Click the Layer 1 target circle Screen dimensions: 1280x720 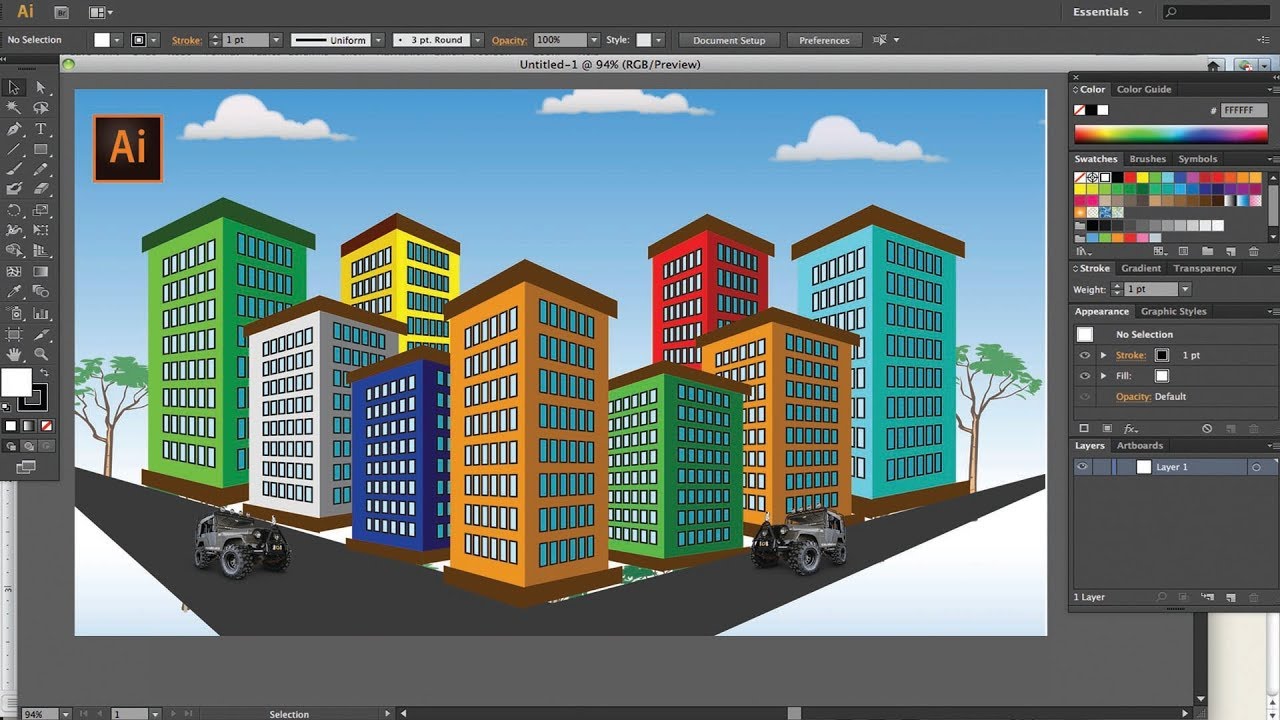pos(1256,467)
